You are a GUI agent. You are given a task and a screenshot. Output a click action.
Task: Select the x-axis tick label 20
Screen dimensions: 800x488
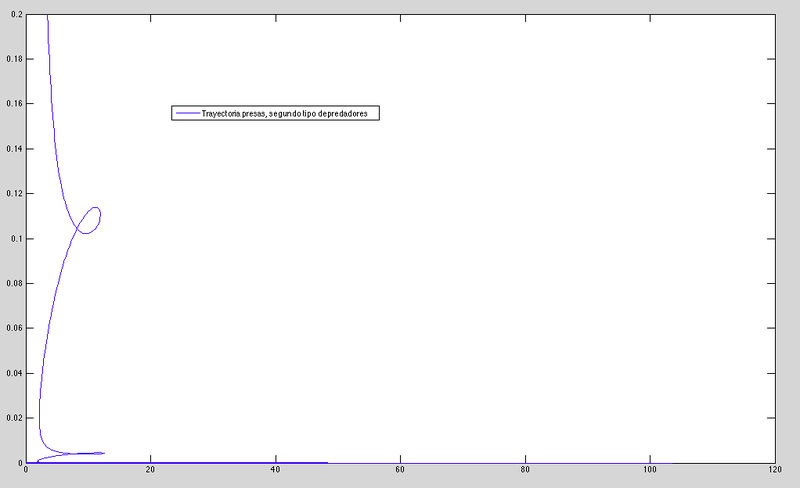(150, 471)
